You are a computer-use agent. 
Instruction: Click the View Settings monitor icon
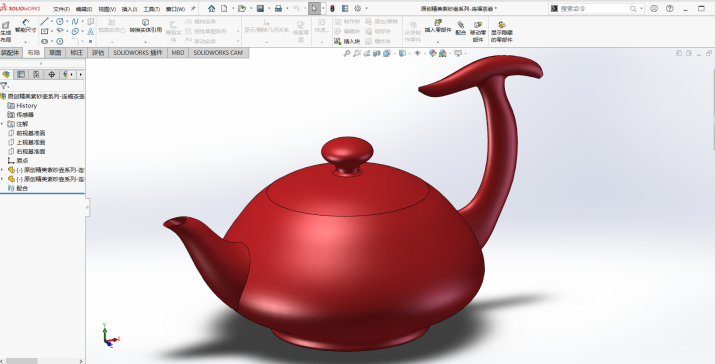(x=458, y=53)
